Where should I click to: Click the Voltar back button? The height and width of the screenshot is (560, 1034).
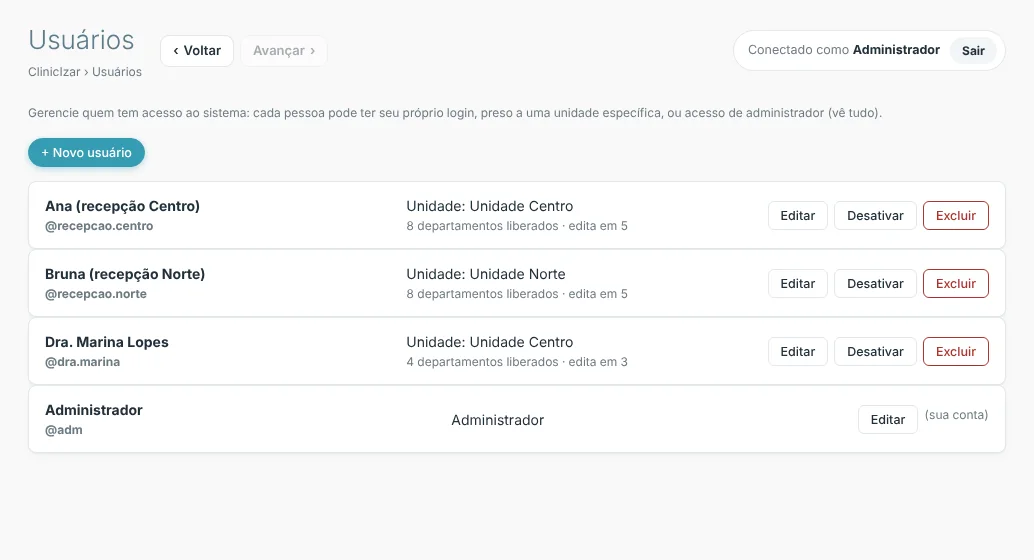click(197, 51)
